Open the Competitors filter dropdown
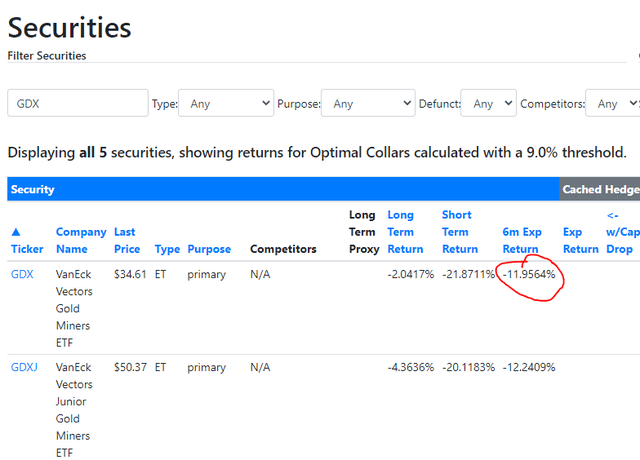Viewport: 640px width, 460px height. tap(614, 103)
